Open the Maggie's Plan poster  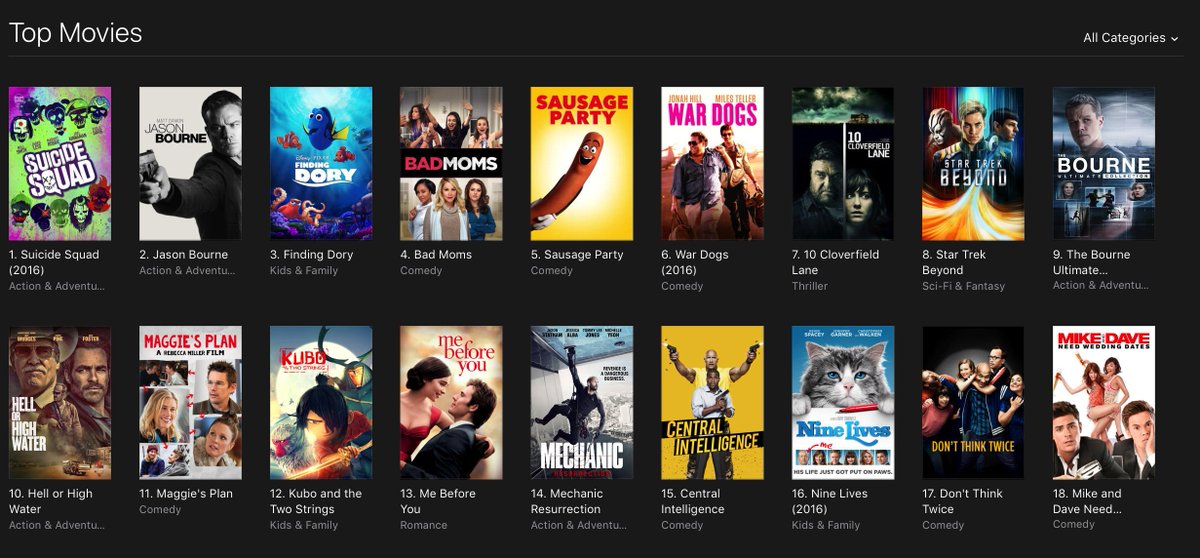click(190, 403)
